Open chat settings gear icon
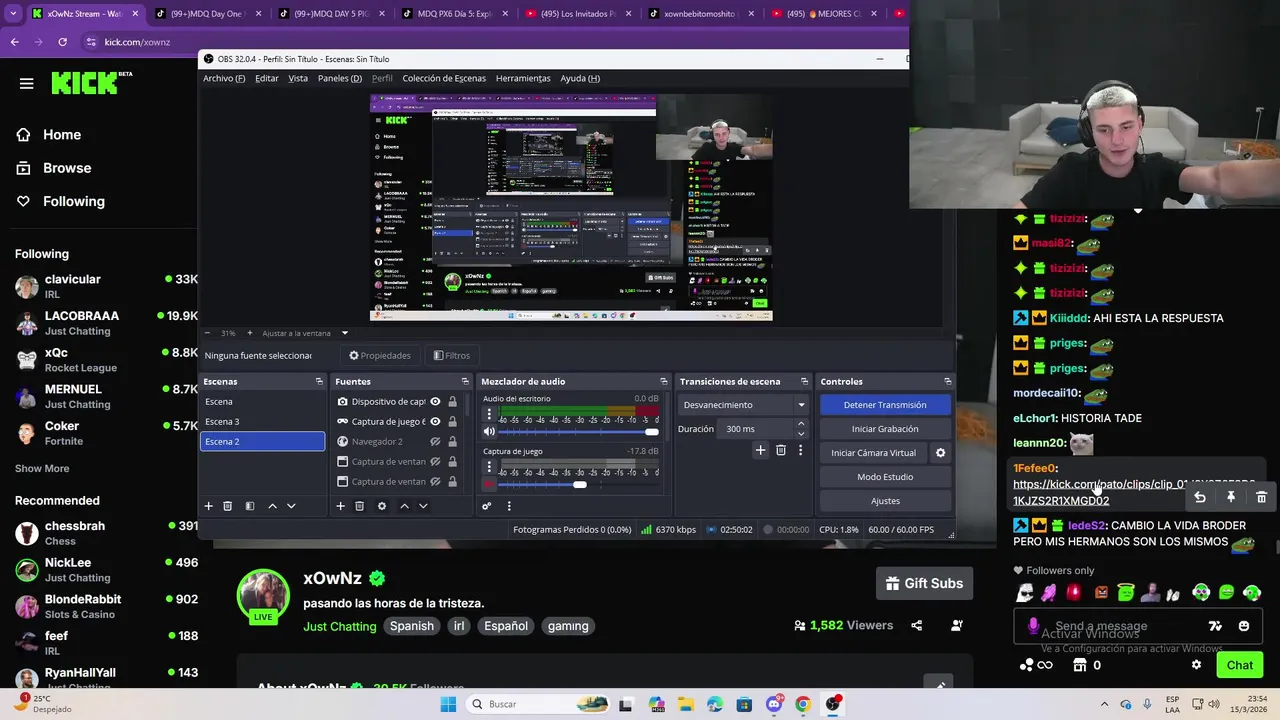This screenshot has width=1280, height=720. coord(1196,665)
